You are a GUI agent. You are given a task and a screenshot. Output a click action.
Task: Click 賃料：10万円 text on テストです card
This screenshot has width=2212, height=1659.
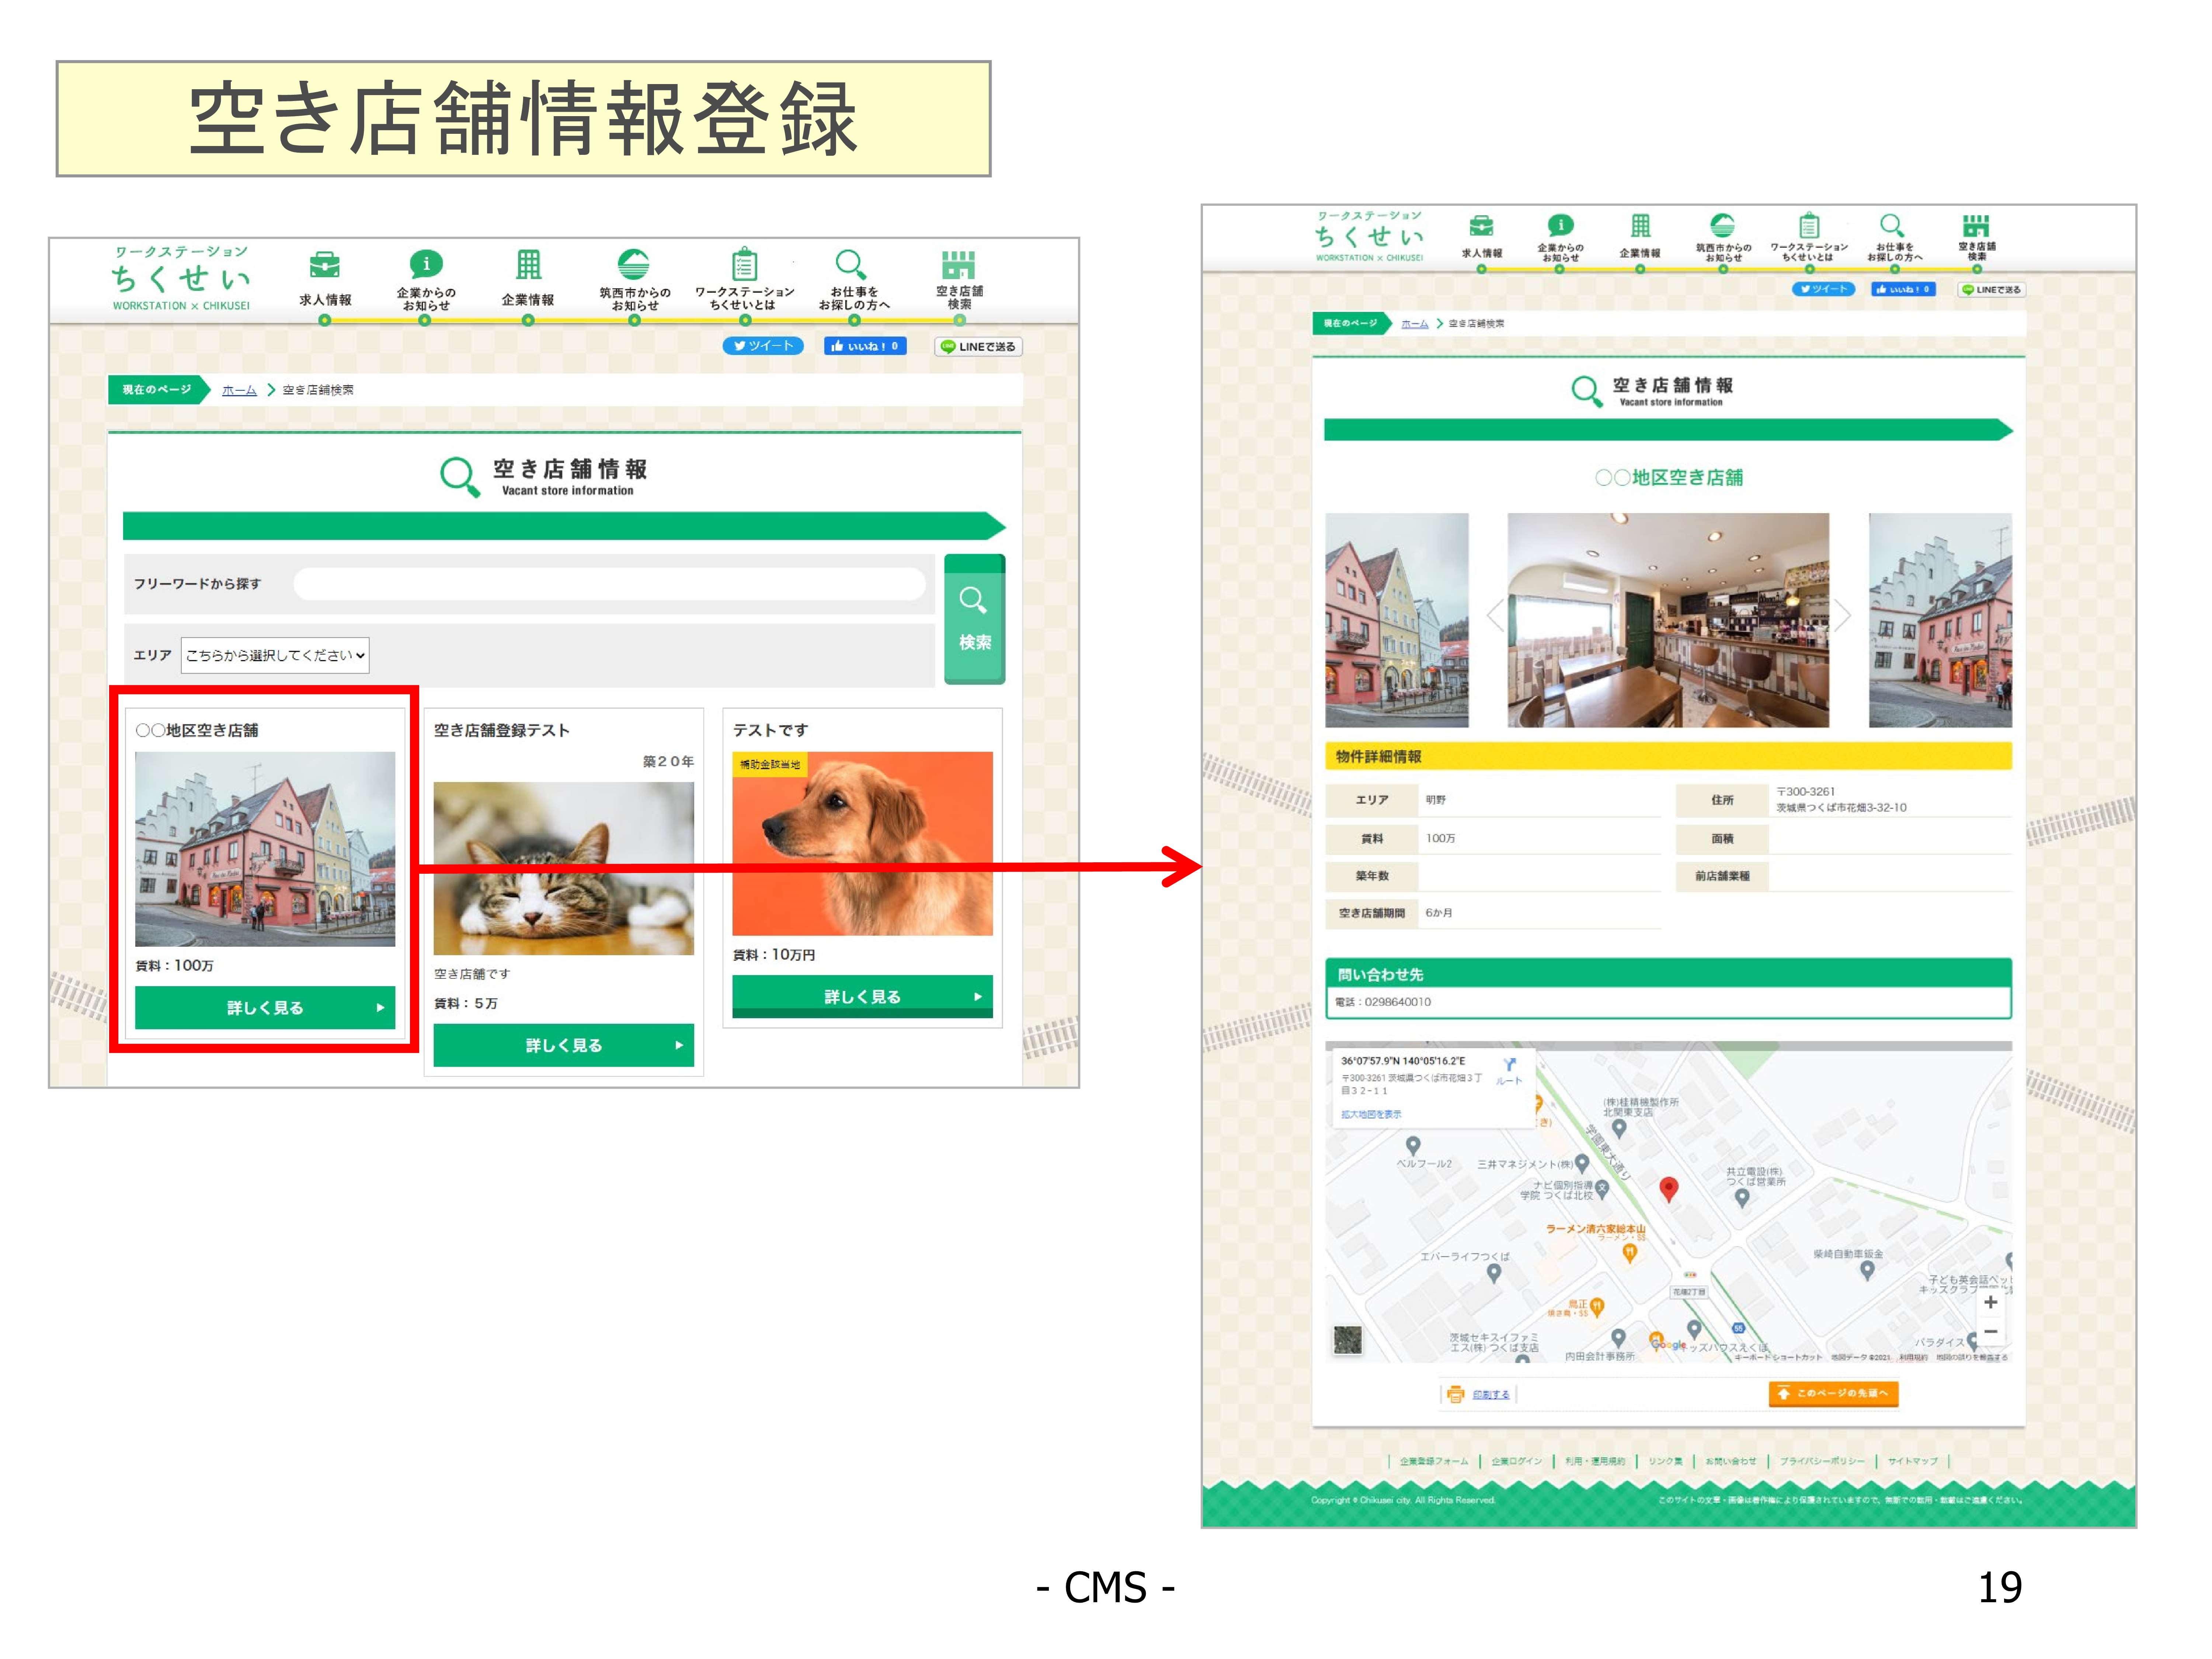(774, 955)
